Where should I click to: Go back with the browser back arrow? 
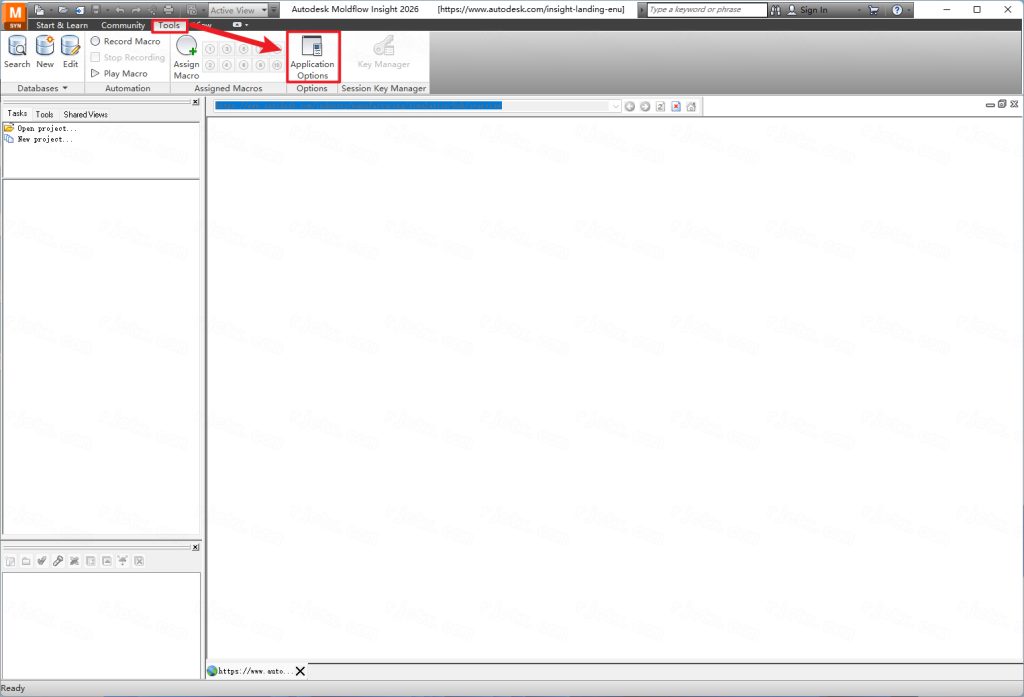click(x=630, y=106)
